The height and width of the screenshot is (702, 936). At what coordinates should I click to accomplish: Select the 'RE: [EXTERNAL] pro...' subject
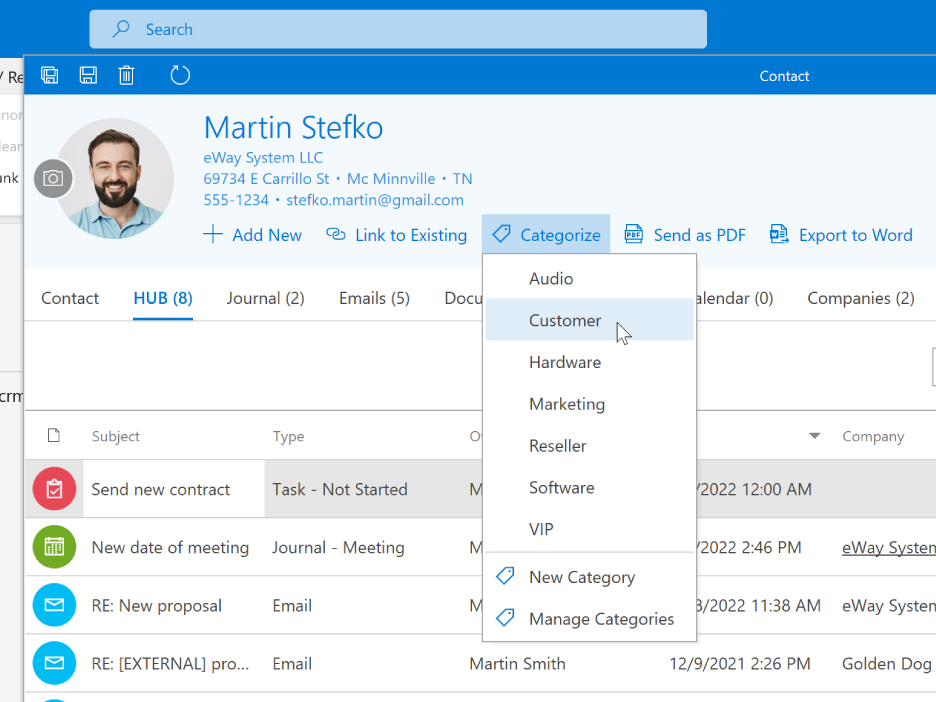tap(170, 664)
